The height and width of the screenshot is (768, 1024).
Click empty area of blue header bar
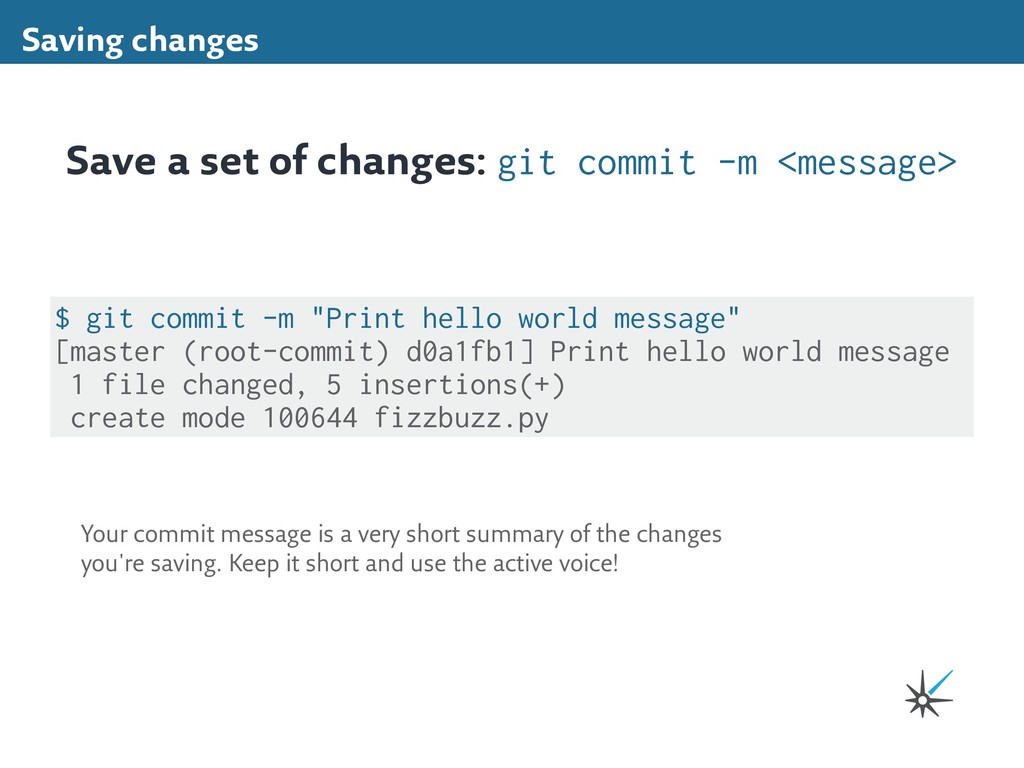point(640,32)
